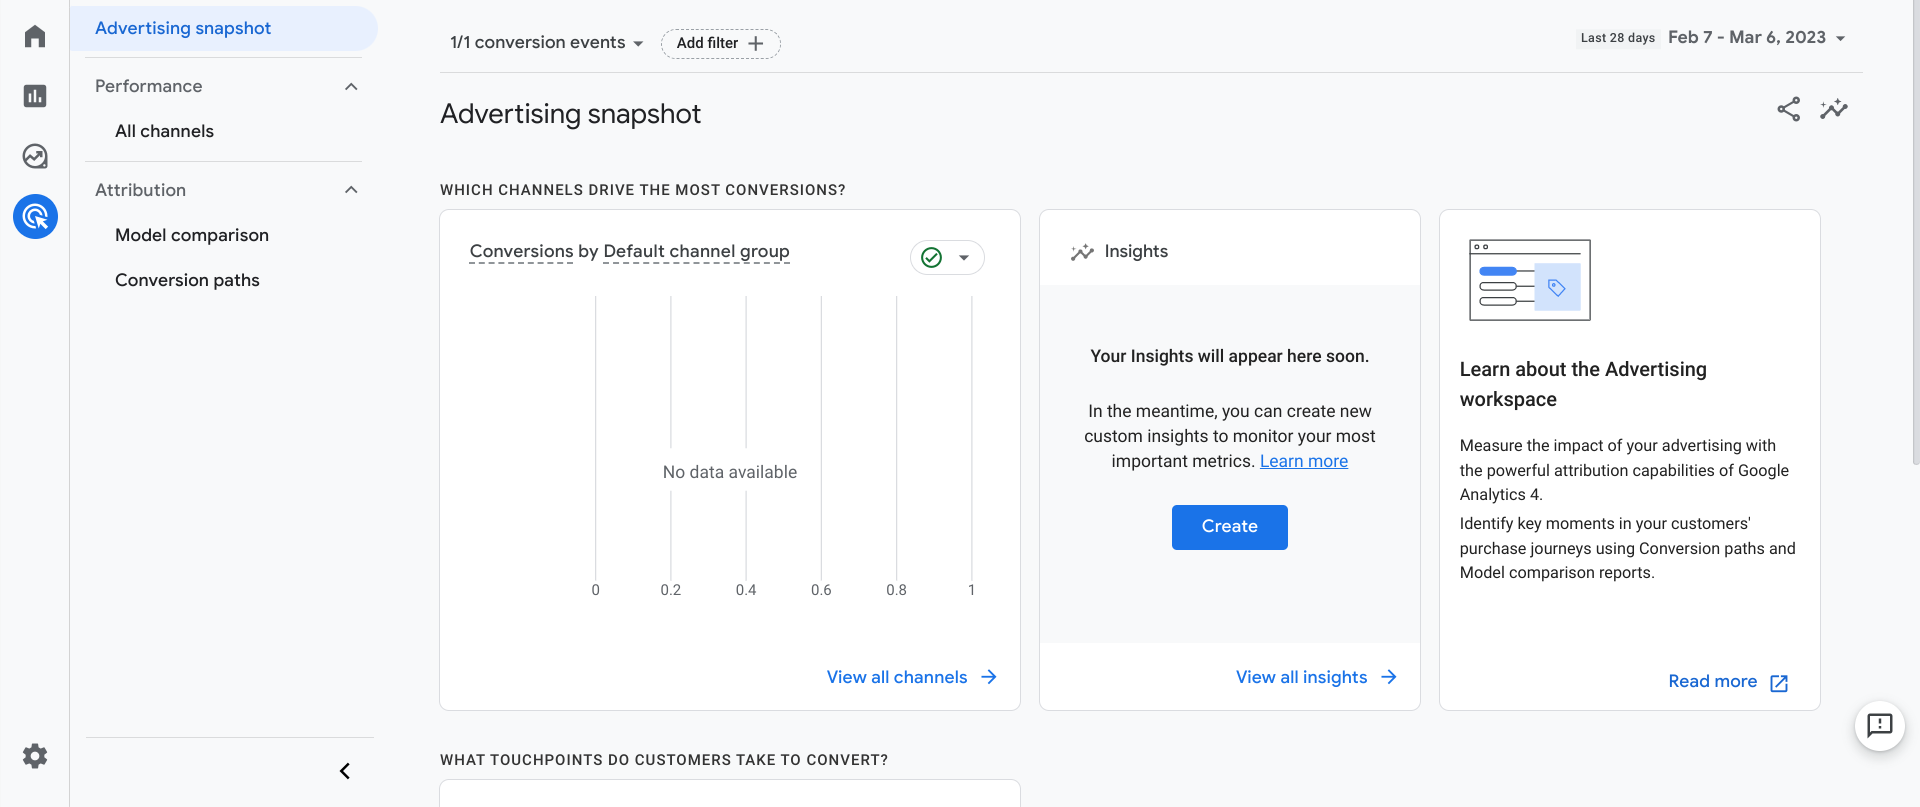Click the Add filter plus button
The height and width of the screenshot is (807, 1920).
point(720,43)
